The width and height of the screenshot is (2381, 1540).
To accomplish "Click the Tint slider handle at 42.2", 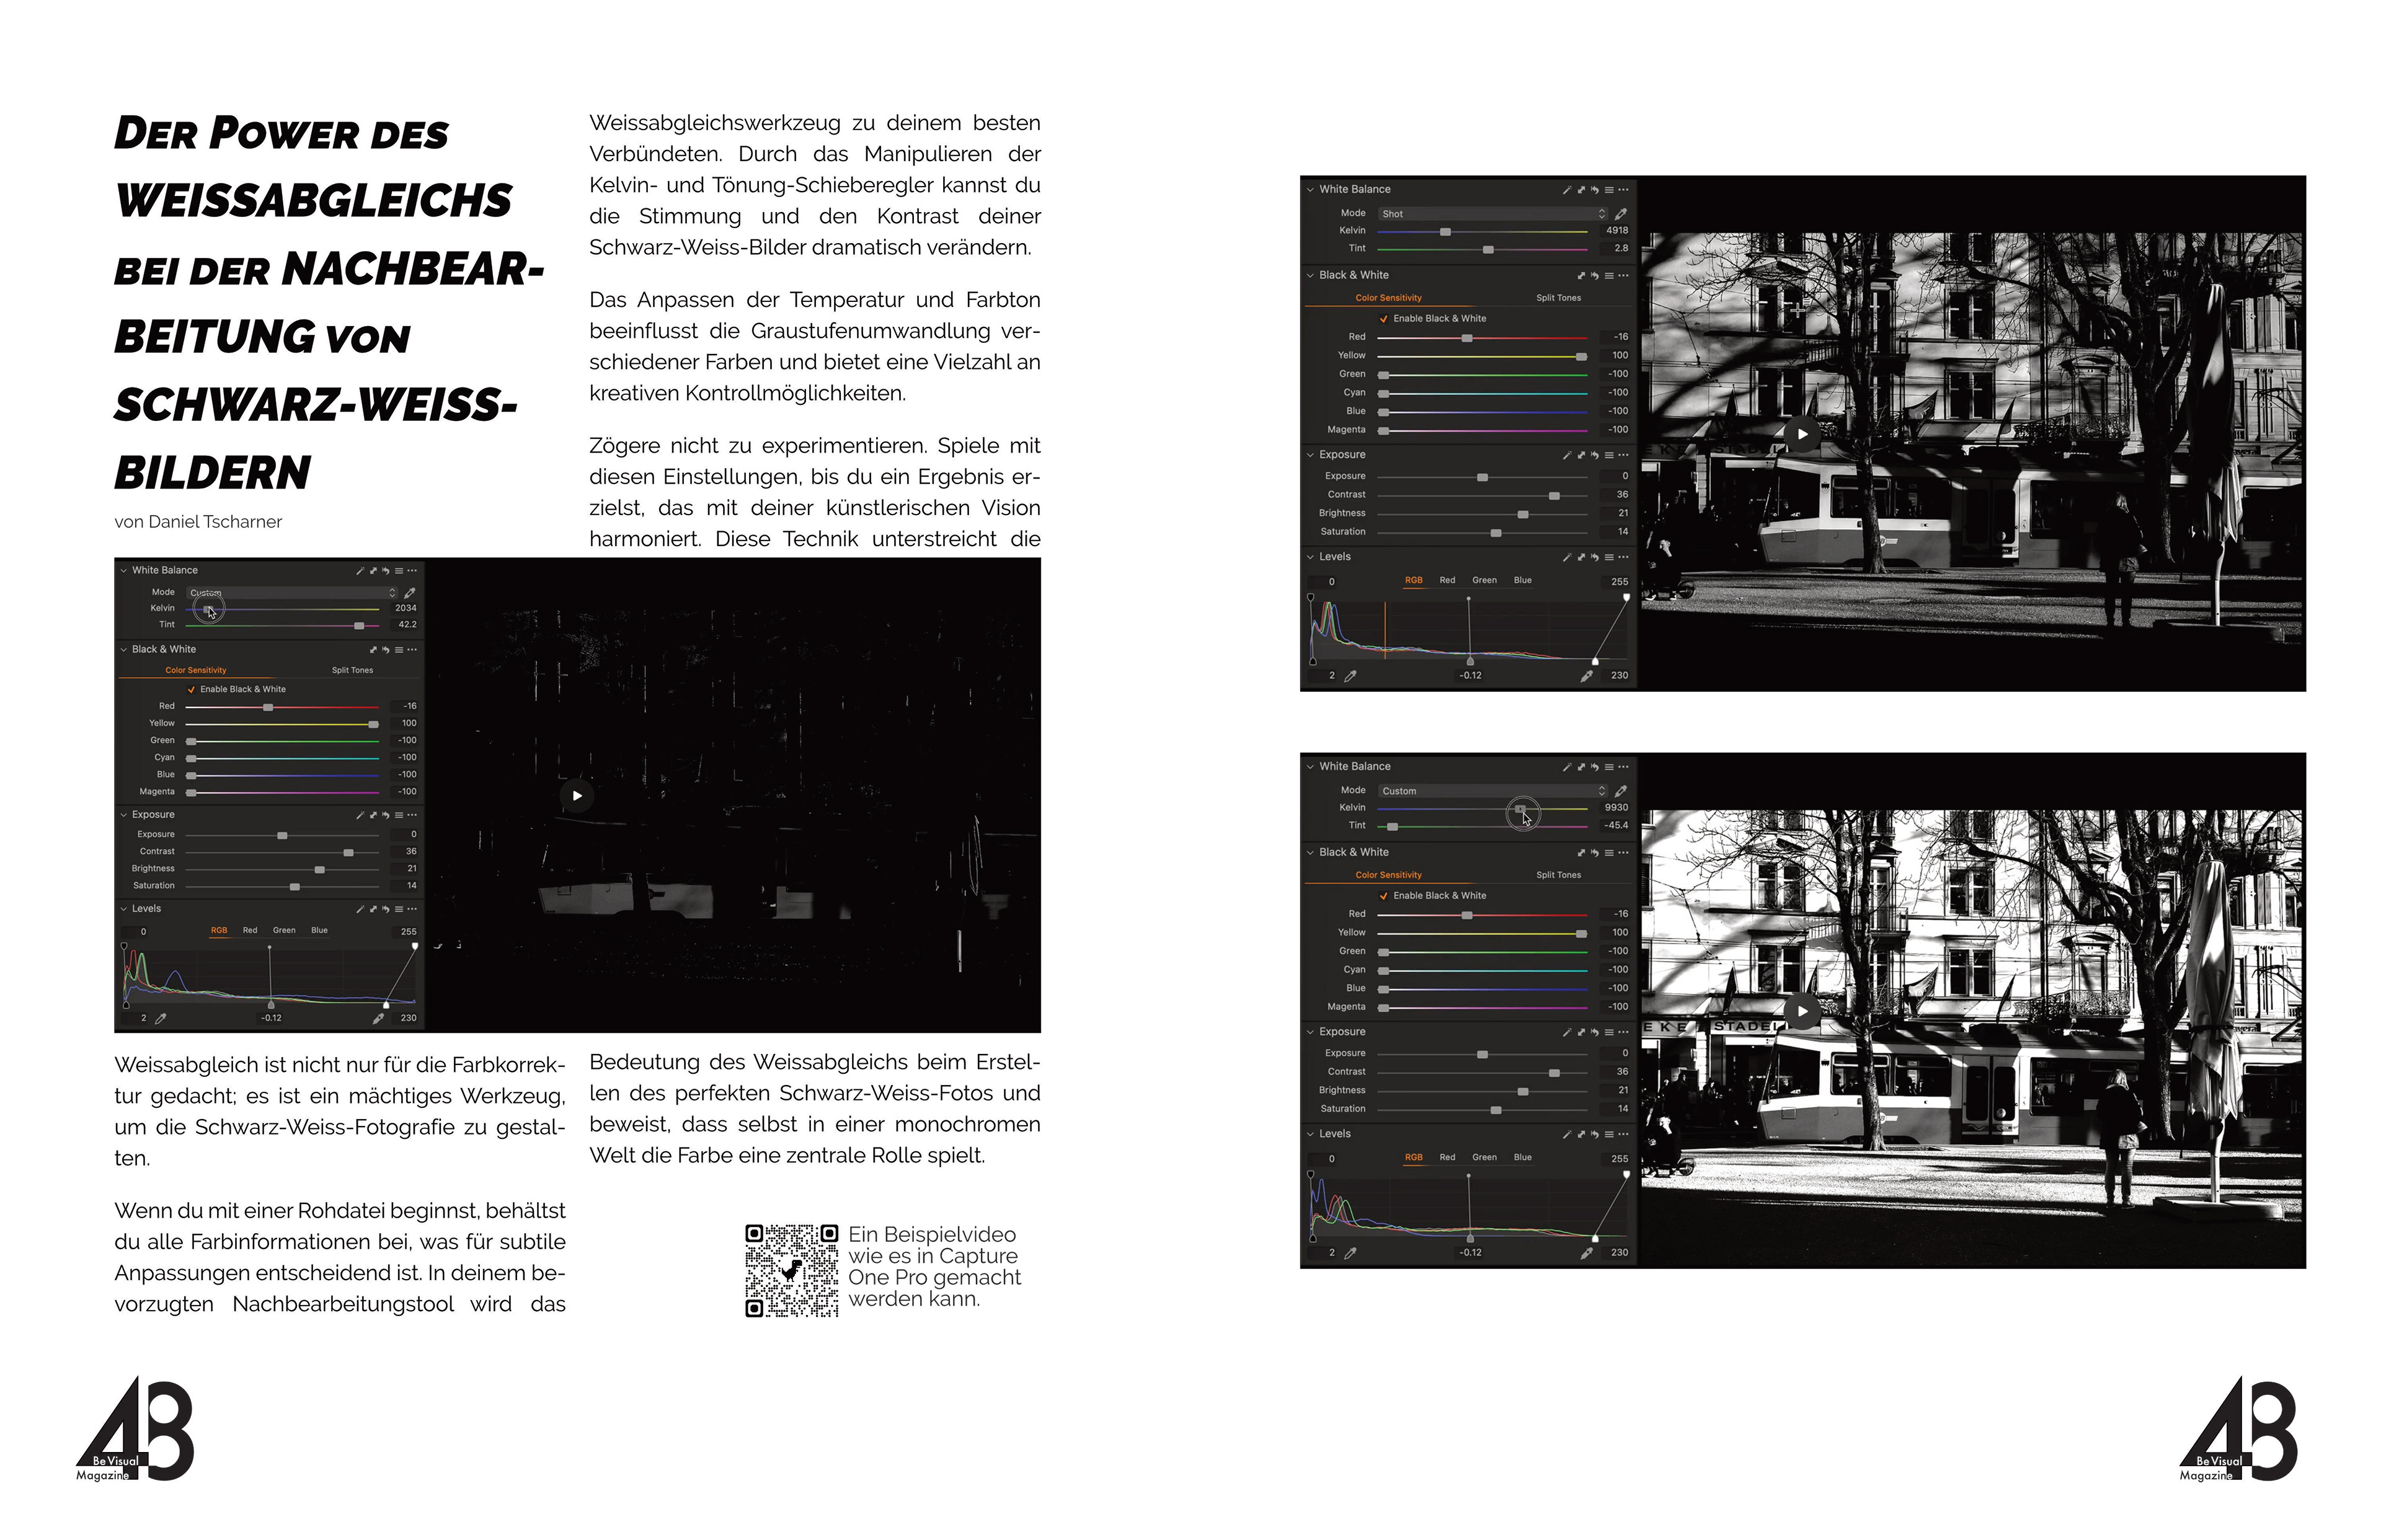I will coord(359,626).
